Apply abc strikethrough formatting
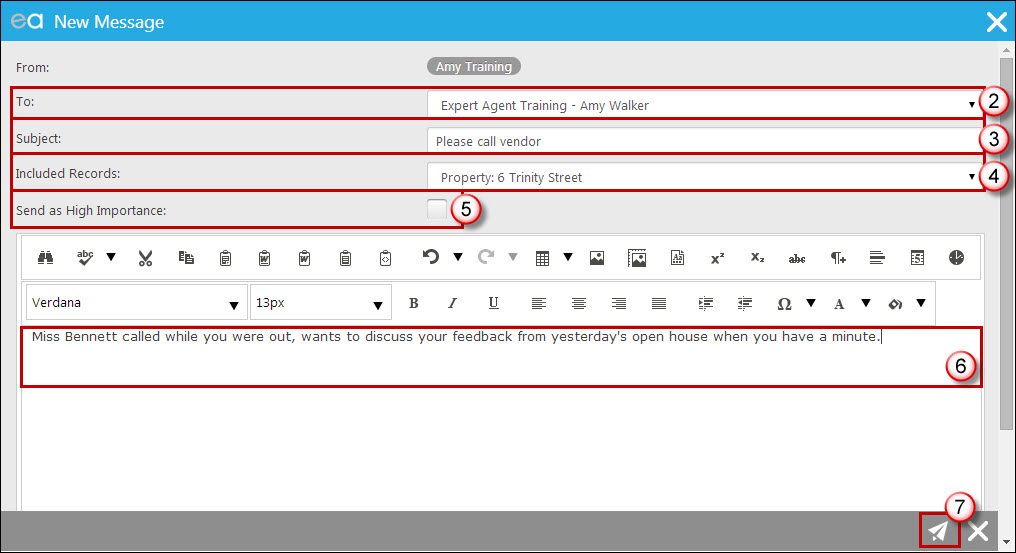Image resolution: width=1016 pixels, height=553 pixels. (x=797, y=259)
